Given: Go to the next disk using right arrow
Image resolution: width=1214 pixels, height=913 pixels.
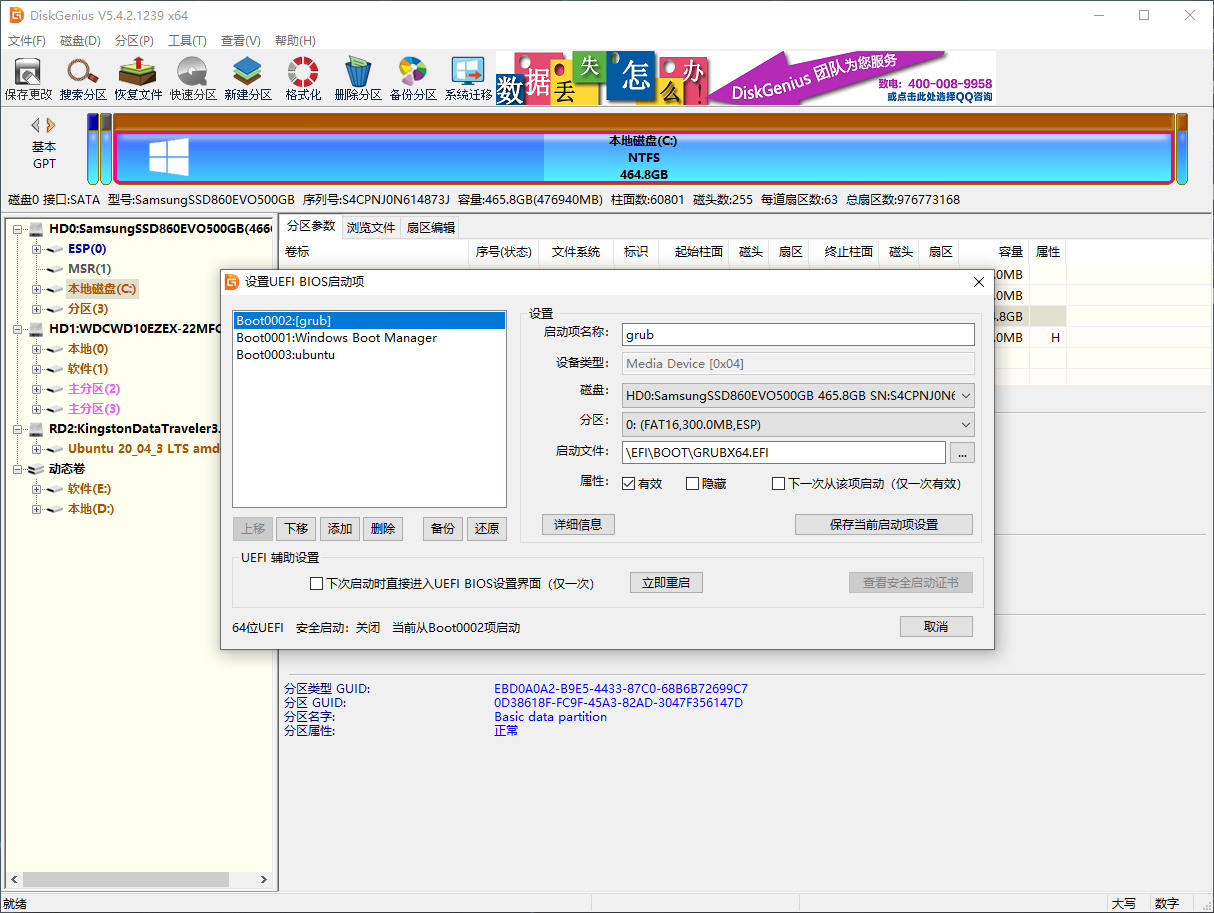Looking at the screenshot, I should 51,125.
